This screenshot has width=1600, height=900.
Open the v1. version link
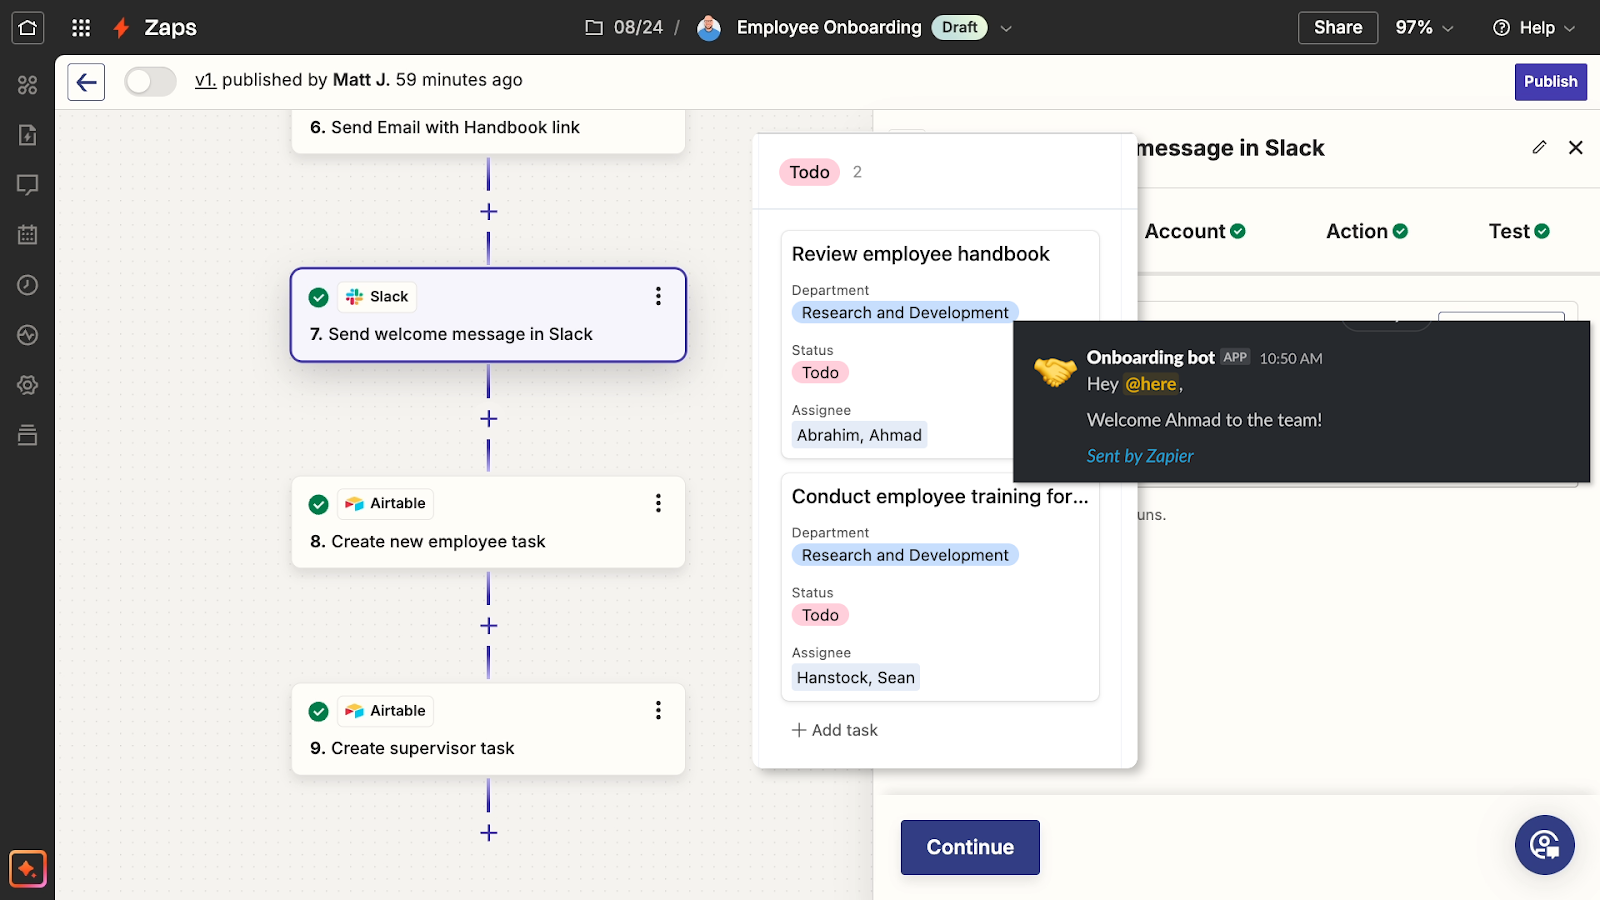[x=205, y=80]
